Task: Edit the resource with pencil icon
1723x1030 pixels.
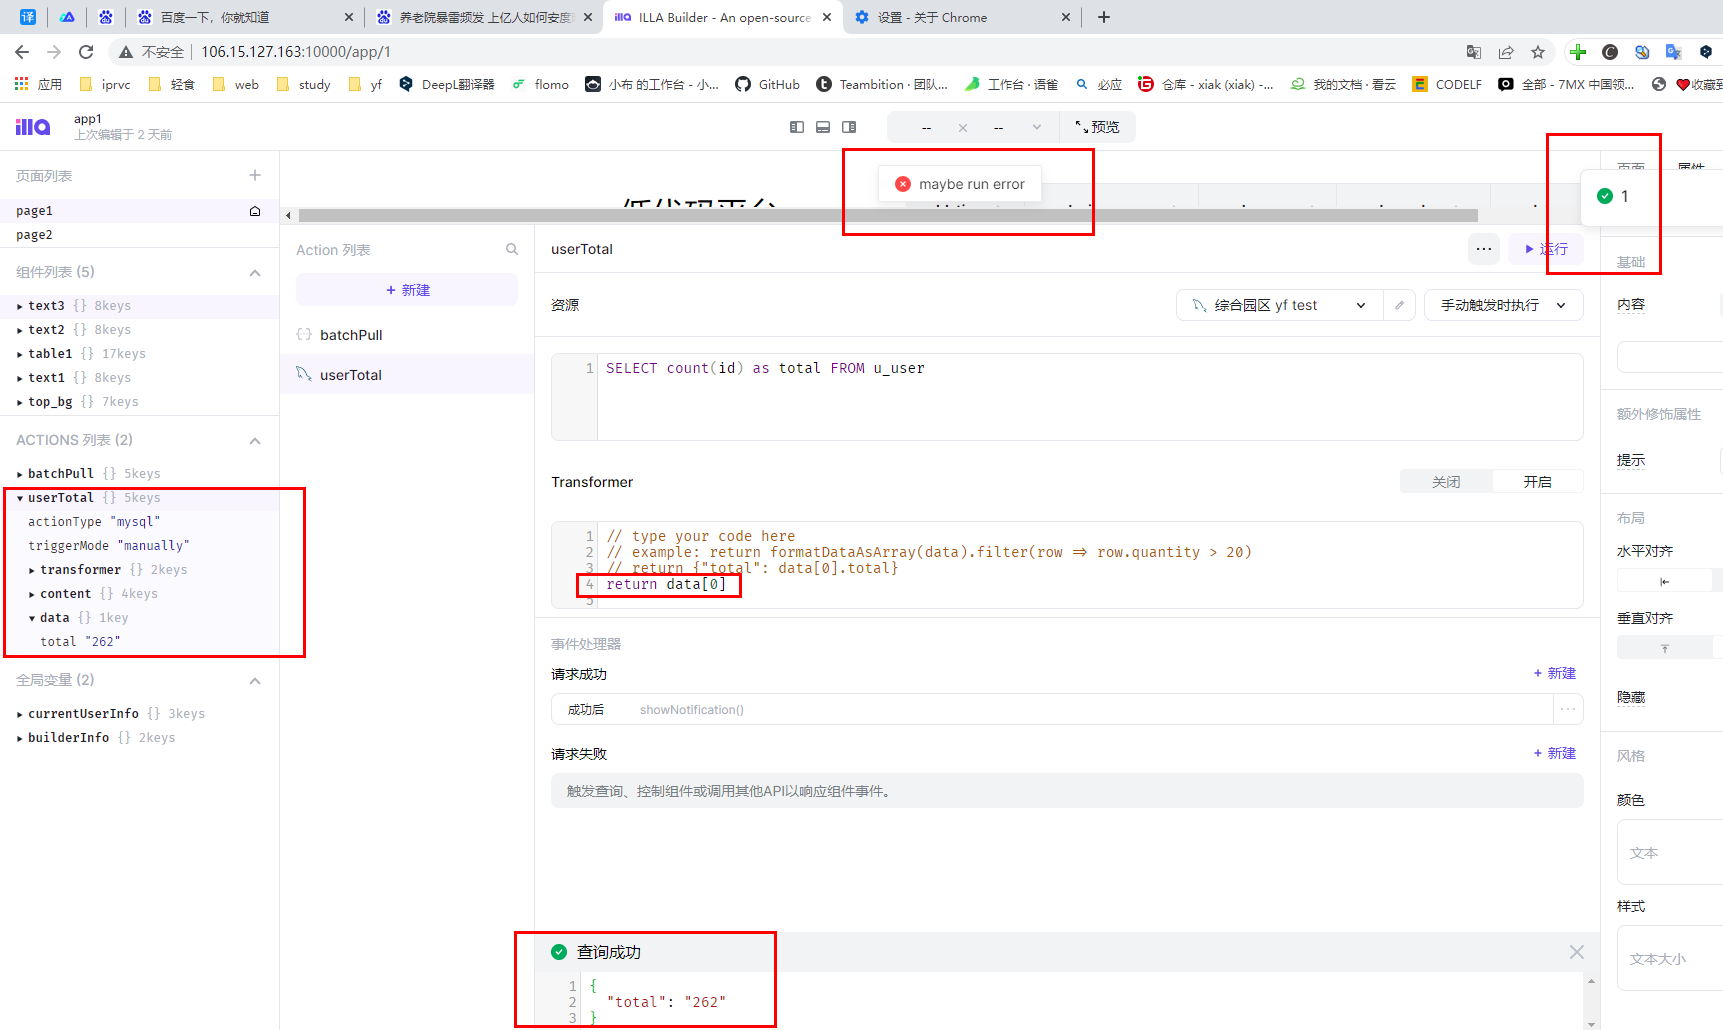Action: pos(1399,305)
